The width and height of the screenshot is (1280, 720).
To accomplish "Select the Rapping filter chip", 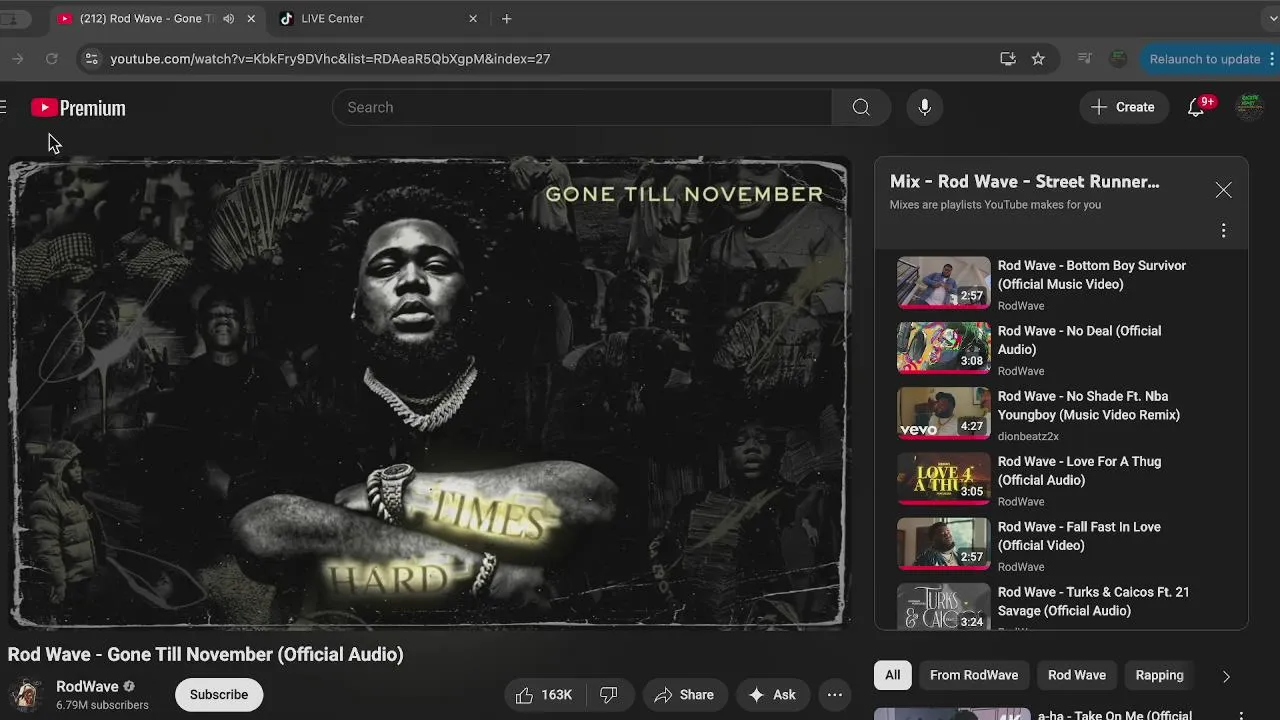I will click(x=1159, y=675).
